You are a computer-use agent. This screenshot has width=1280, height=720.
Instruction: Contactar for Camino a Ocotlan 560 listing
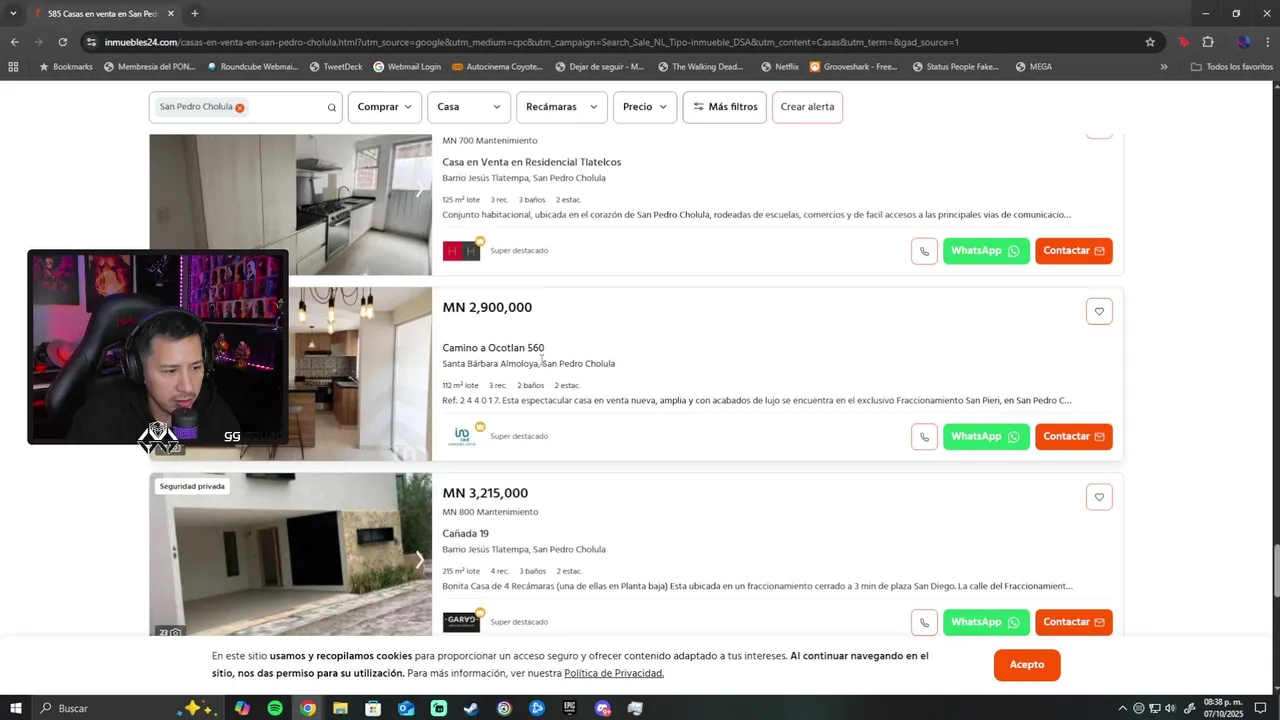pos(1074,437)
